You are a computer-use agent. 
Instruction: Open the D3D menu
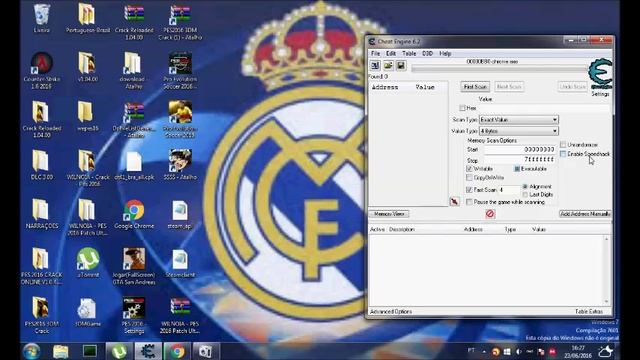(427, 53)
